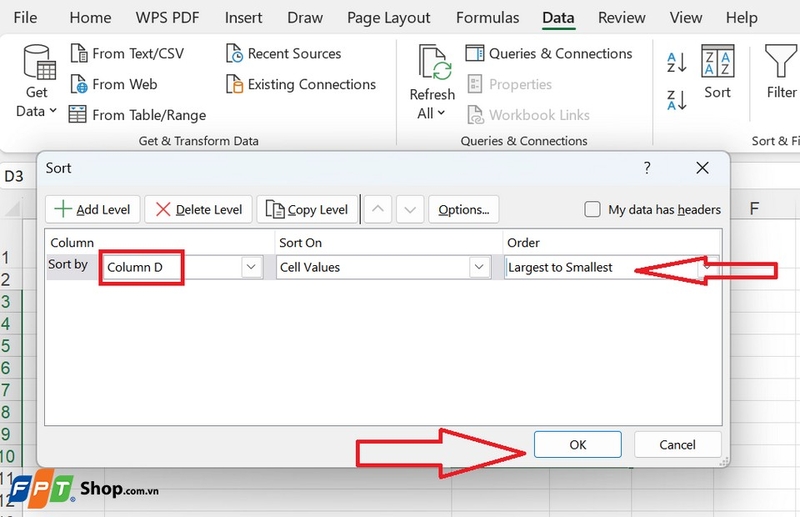Add Level in Sort dialog
Screen dimensions: 800x517
click(x=92, y=209)
